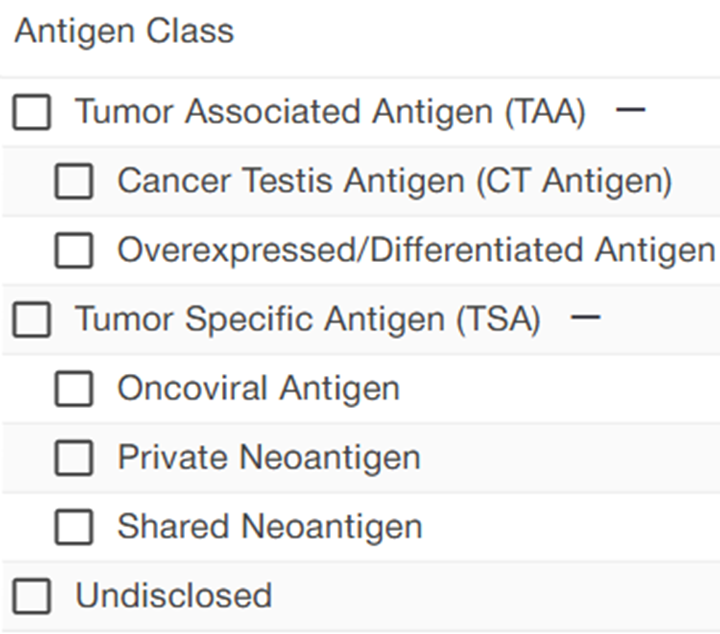Tick the Undisclosed checkbox
This screenshot has width=720, height=634.
32,596
